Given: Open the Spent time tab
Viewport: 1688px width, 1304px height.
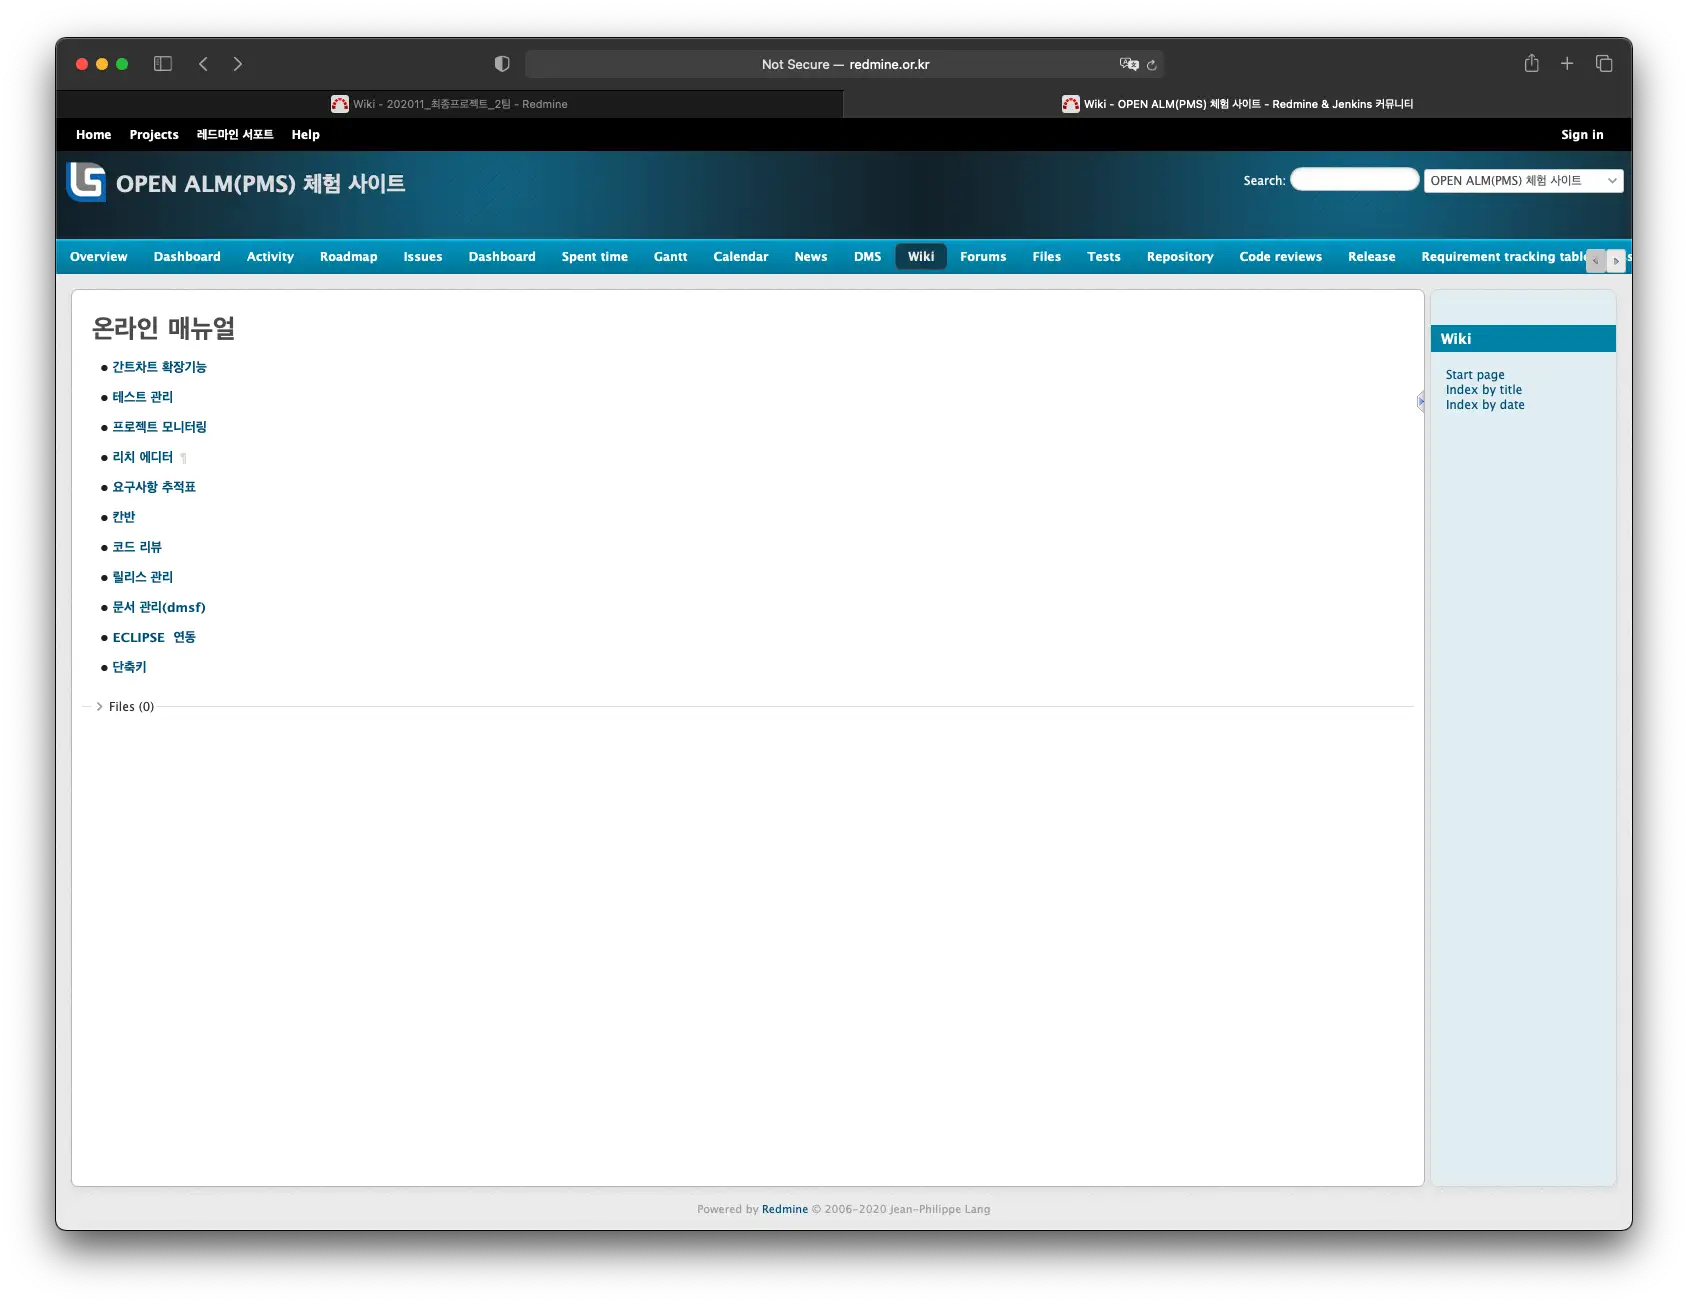Looking at the screenshot, I should pyautogui.click(x=595, y=257).
